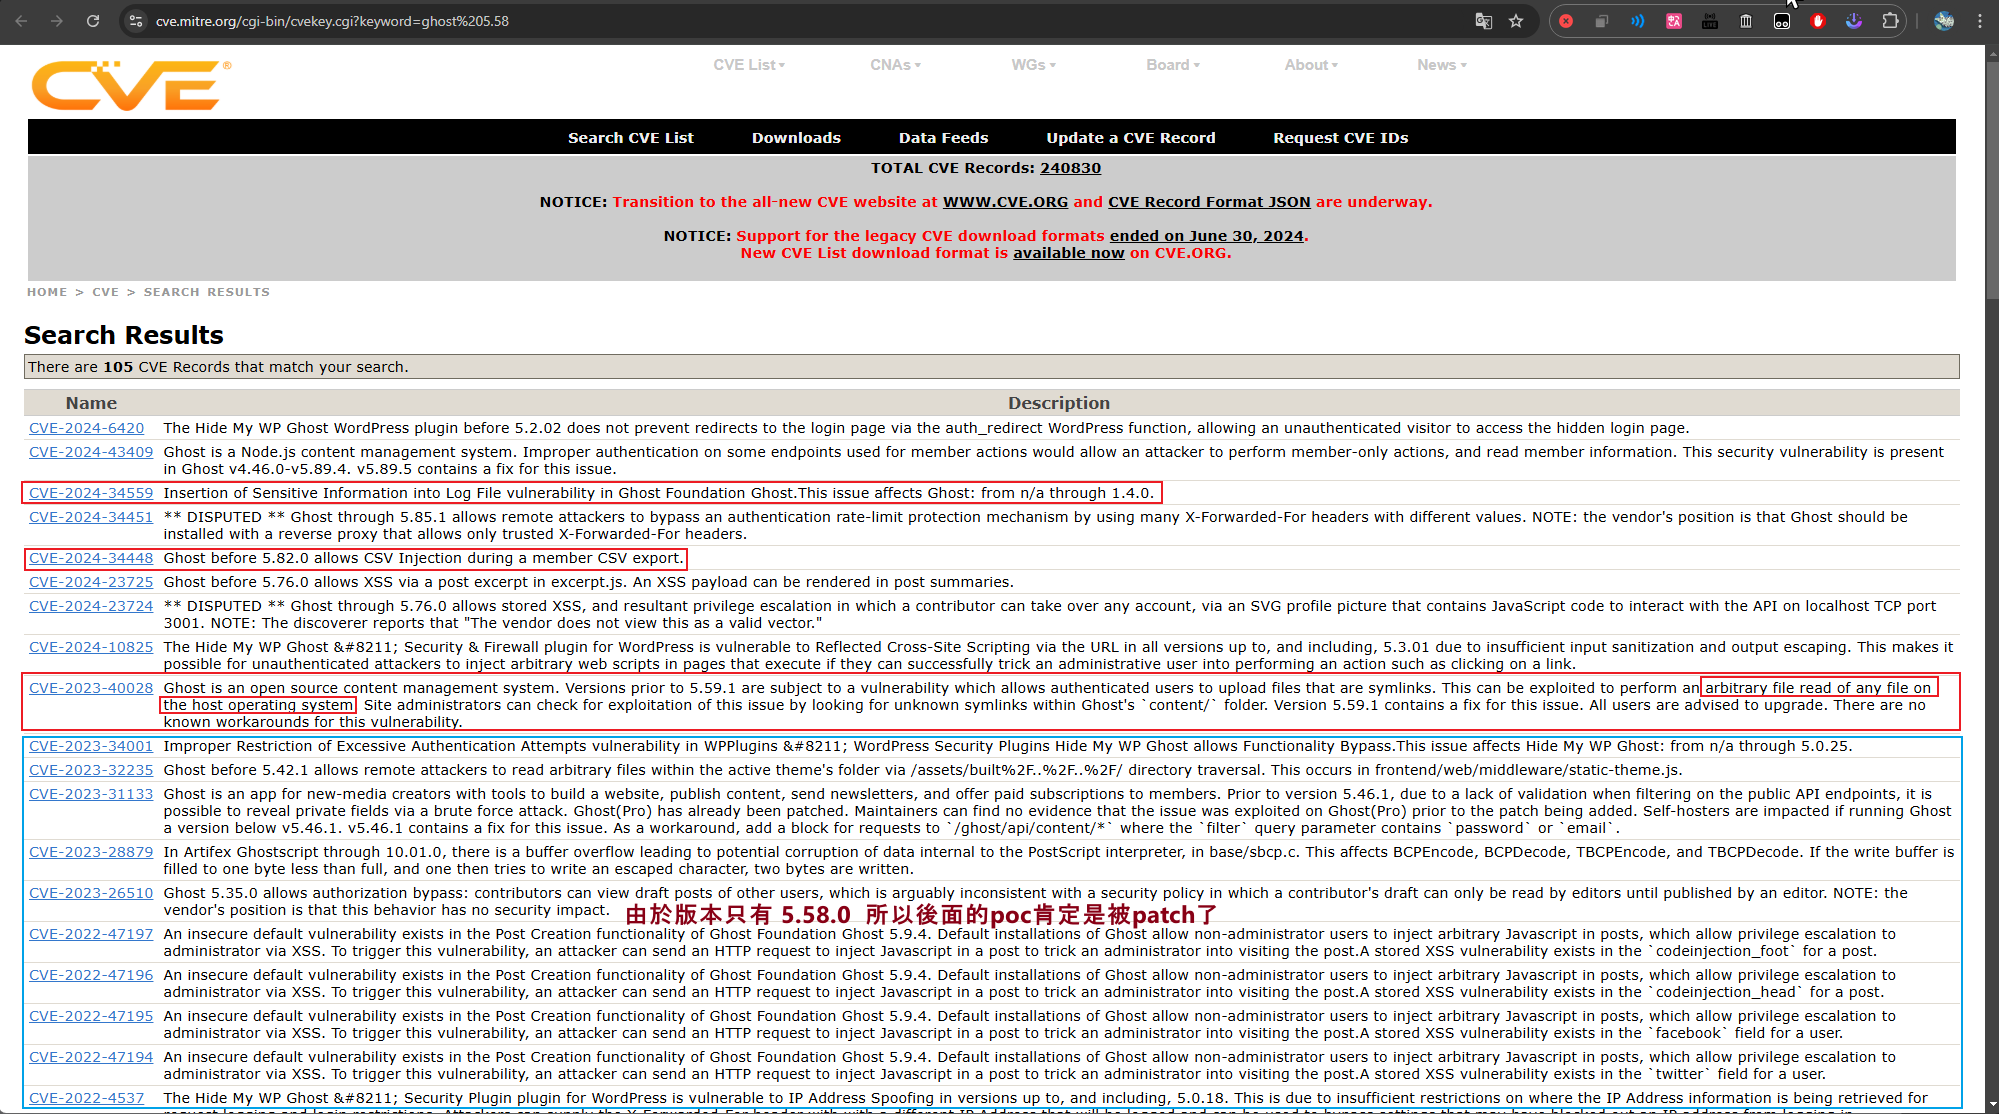View site information icon in address bar

tap(136, 21)
